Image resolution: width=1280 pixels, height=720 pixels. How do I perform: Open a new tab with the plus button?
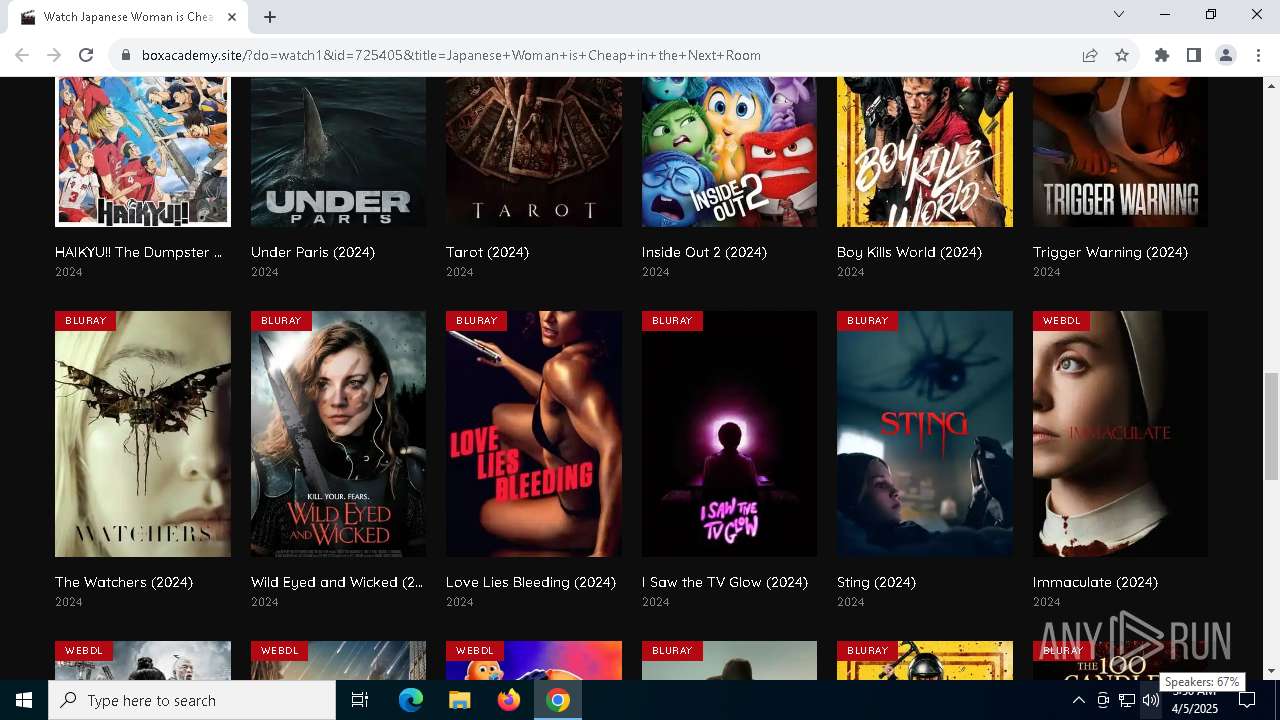tap(270, 16)
